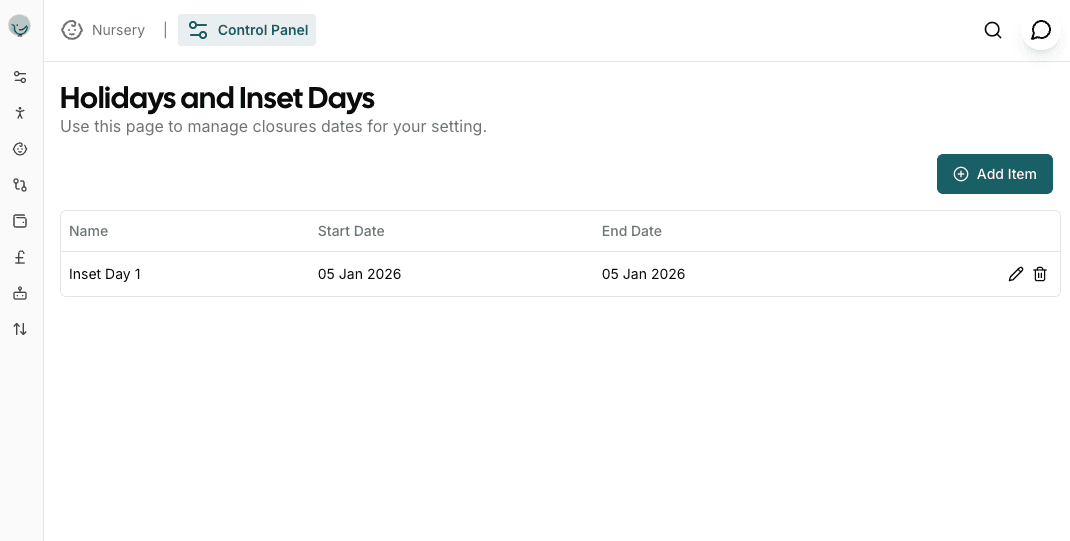Open the baby face icon in sidebar
Screen dimensions: 1070x541
[20, 149]
